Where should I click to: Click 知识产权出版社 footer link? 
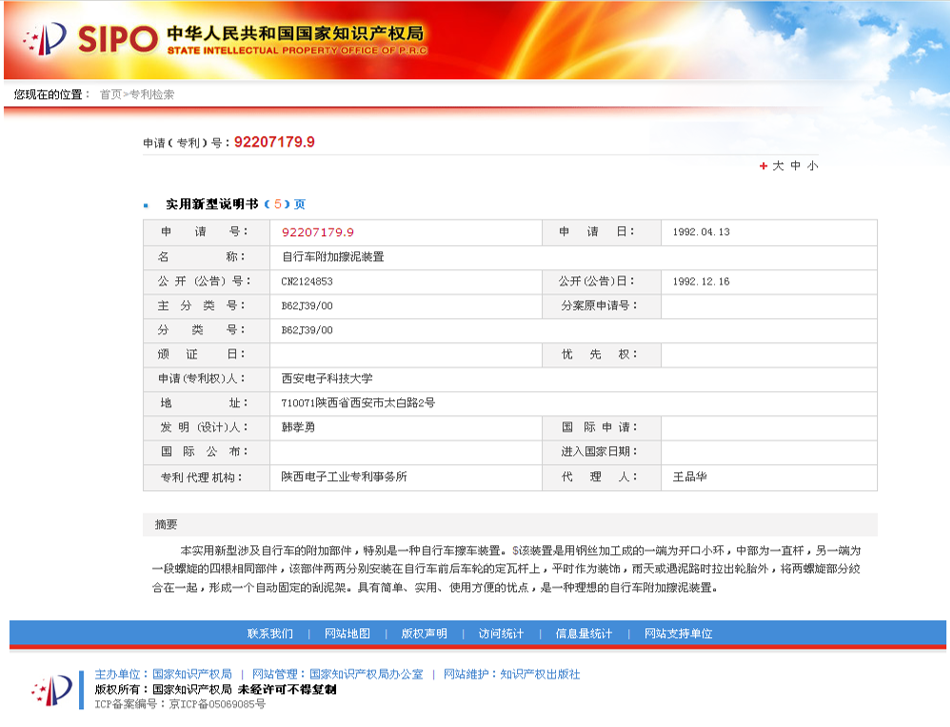click(x=540, y=674)
